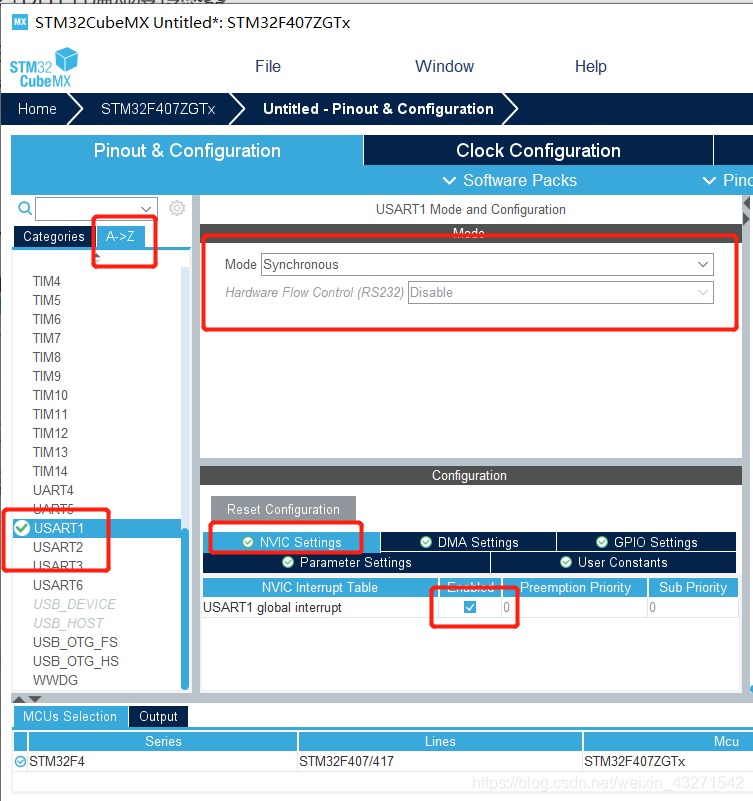The image size is (753, 801).
Task: Select the A->Z tab
Action: (x=121, y=237)
